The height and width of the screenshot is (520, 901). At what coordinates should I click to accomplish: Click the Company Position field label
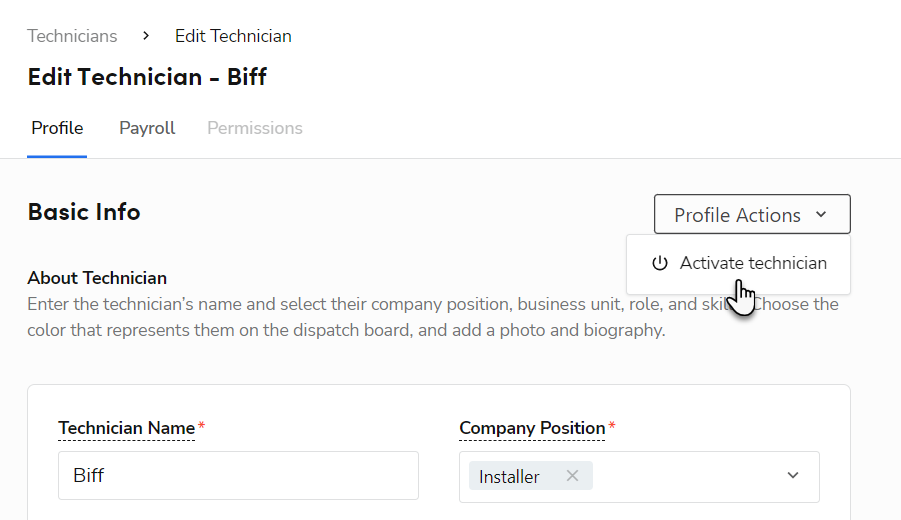click(532, 428)
